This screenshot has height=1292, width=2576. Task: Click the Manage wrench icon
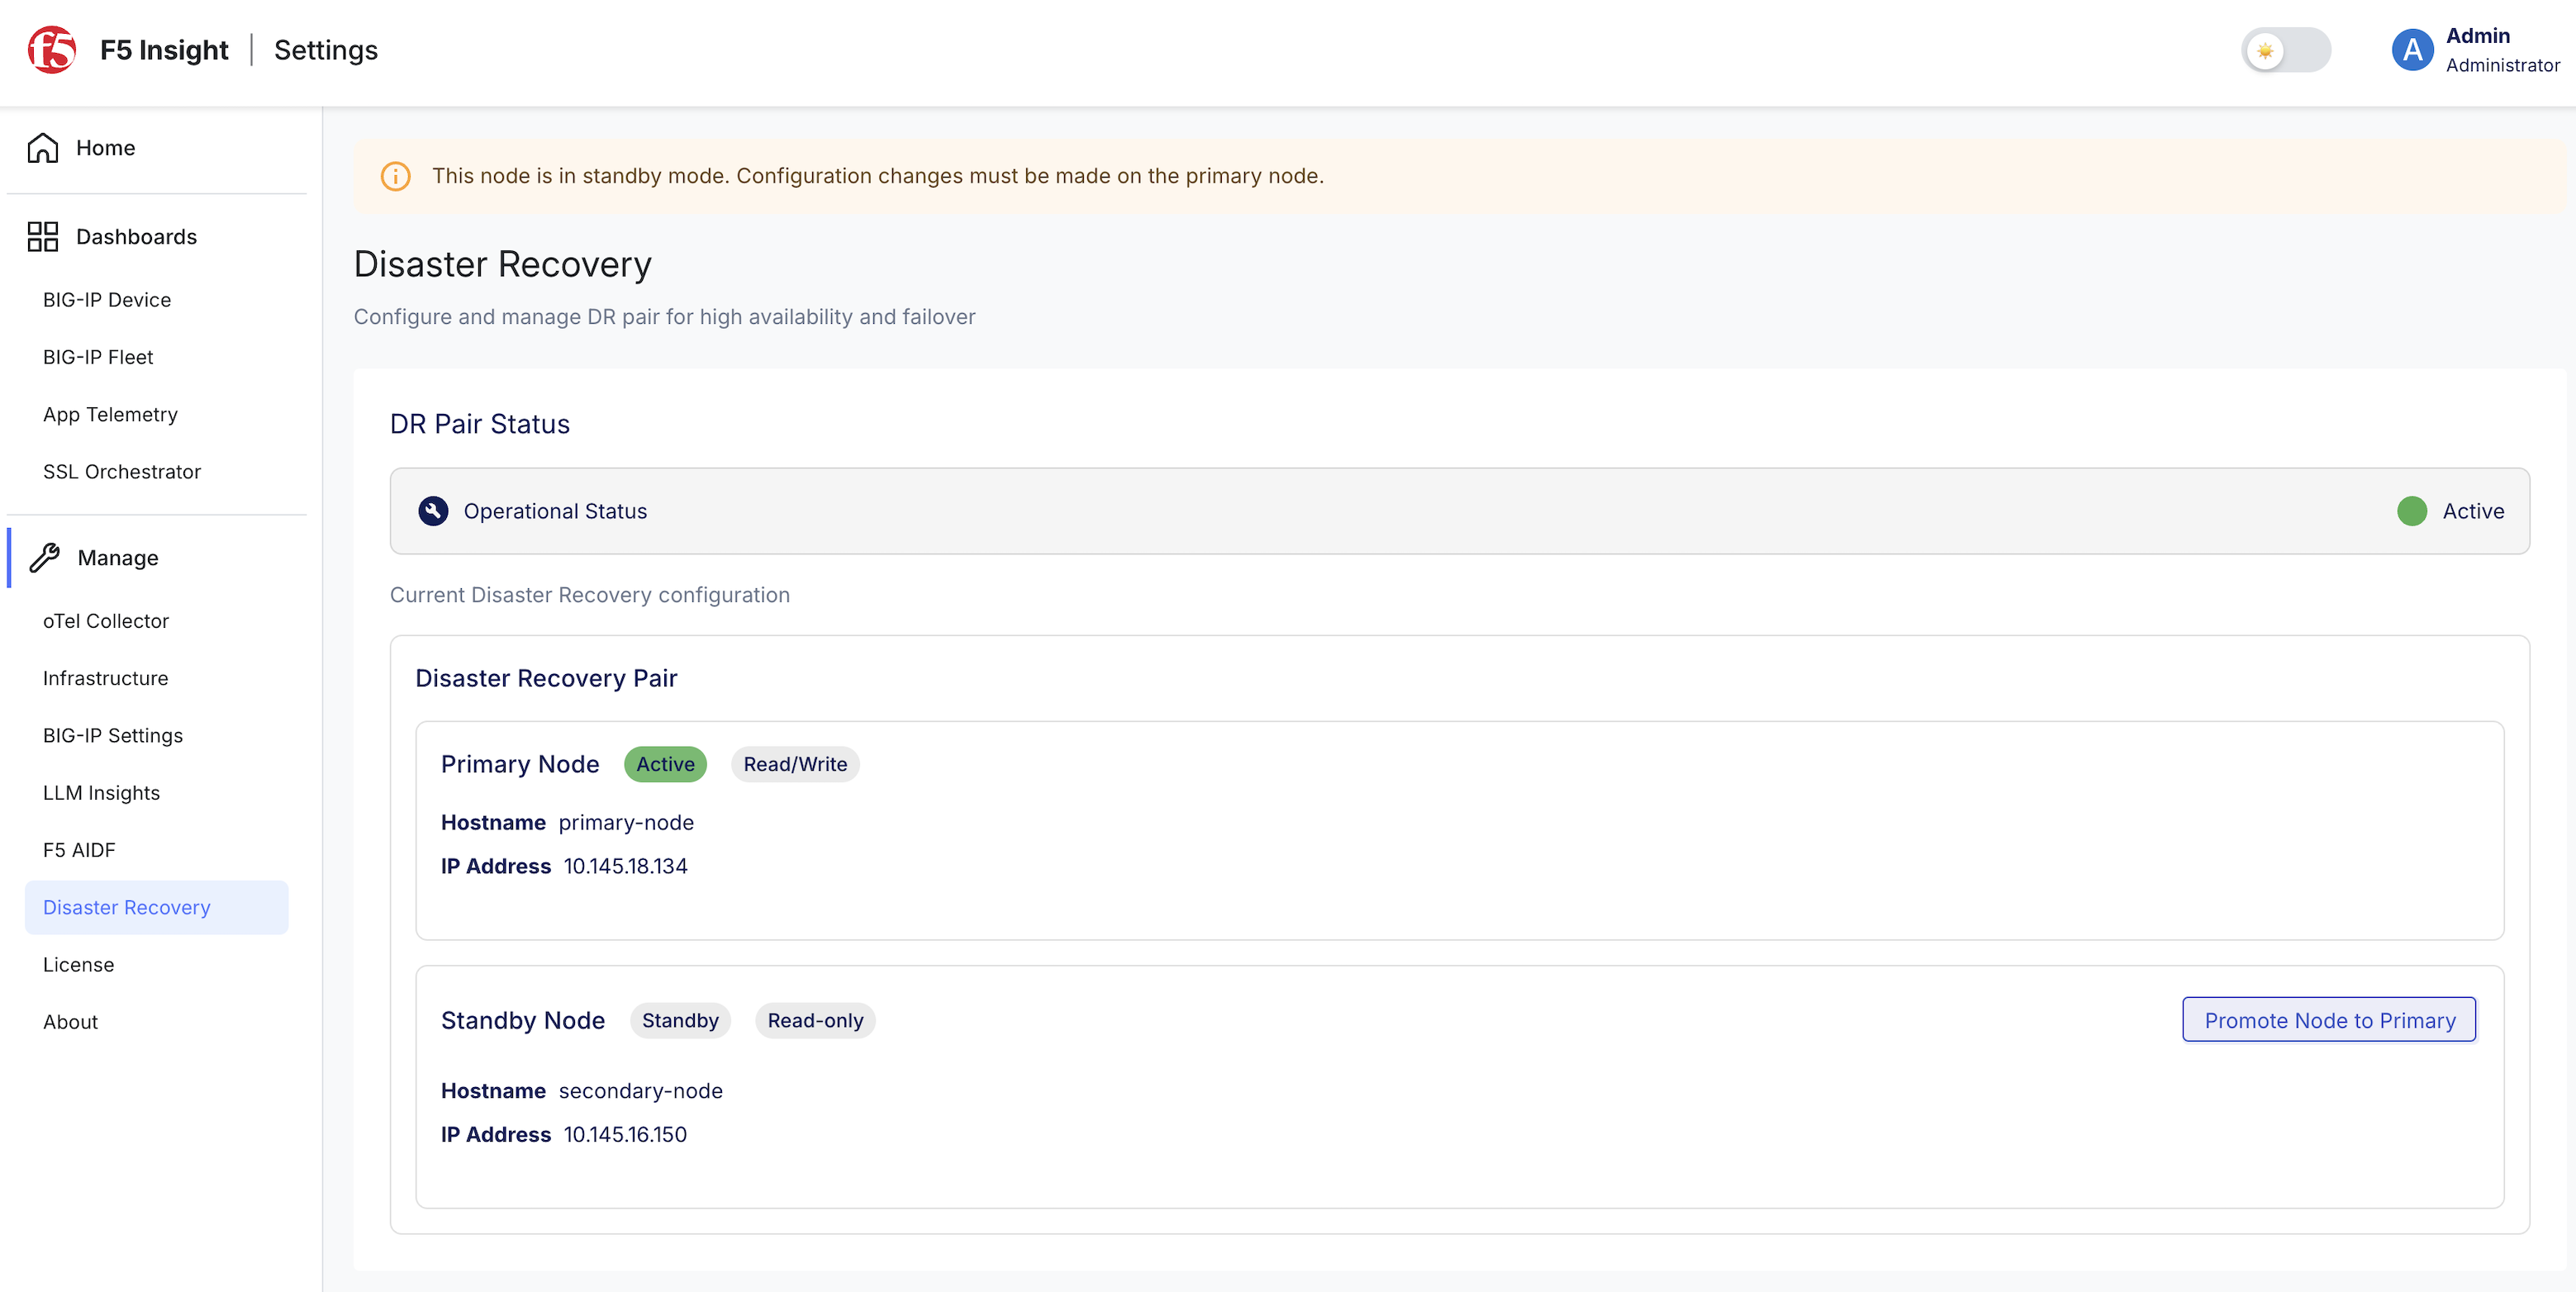click(45, 558)
